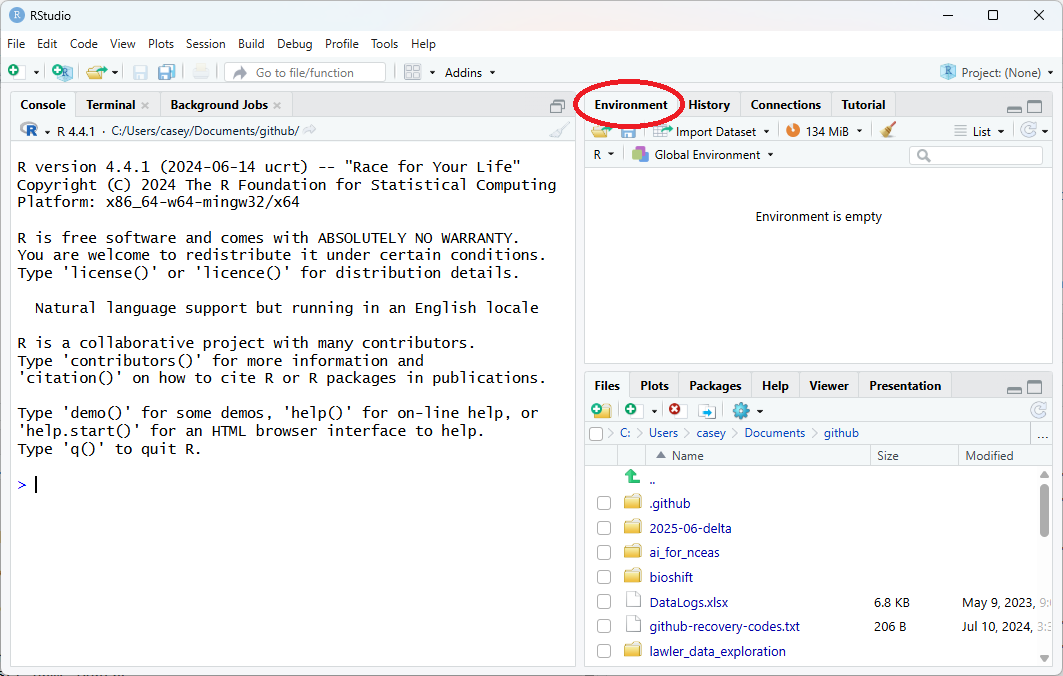Click the broom icon in Environment toolbar
This screenshot has width=1063, height=676.
[888, 131]
